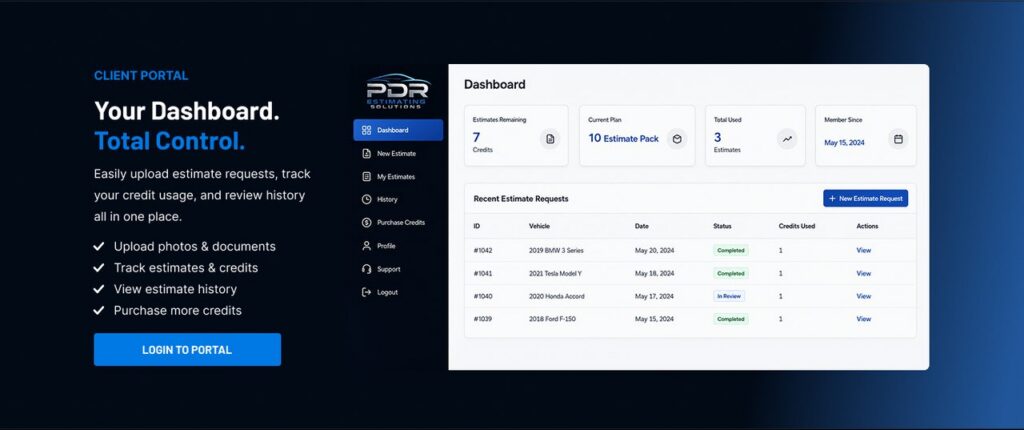Click the Member Since May 15, 2024 value
1024x430 pixels.
click(x=844, y=142)
